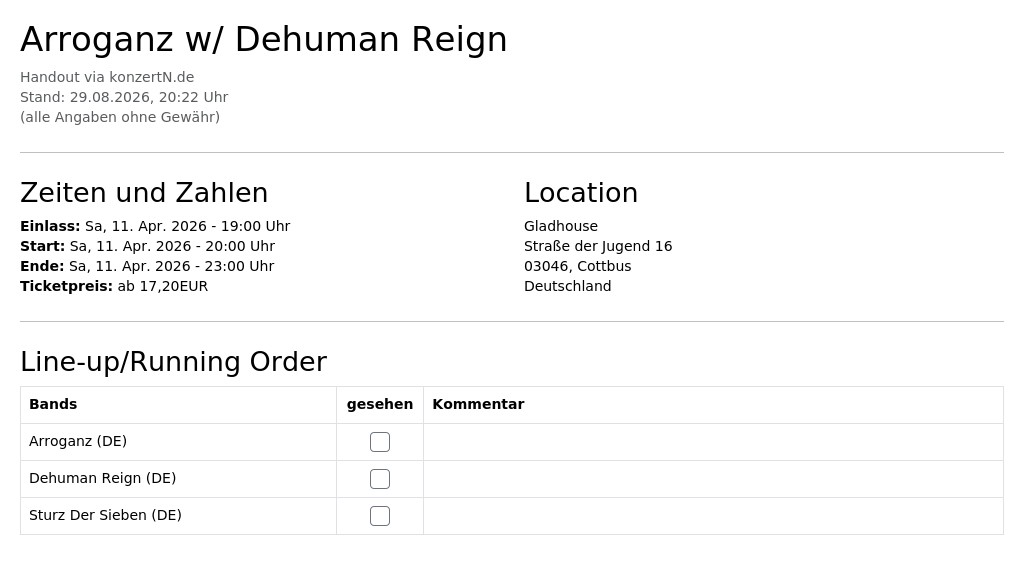1024x571 pixels.
Task: Click the Kommentar cell for Arroganz (DE)
Action: tap(713, 442)
